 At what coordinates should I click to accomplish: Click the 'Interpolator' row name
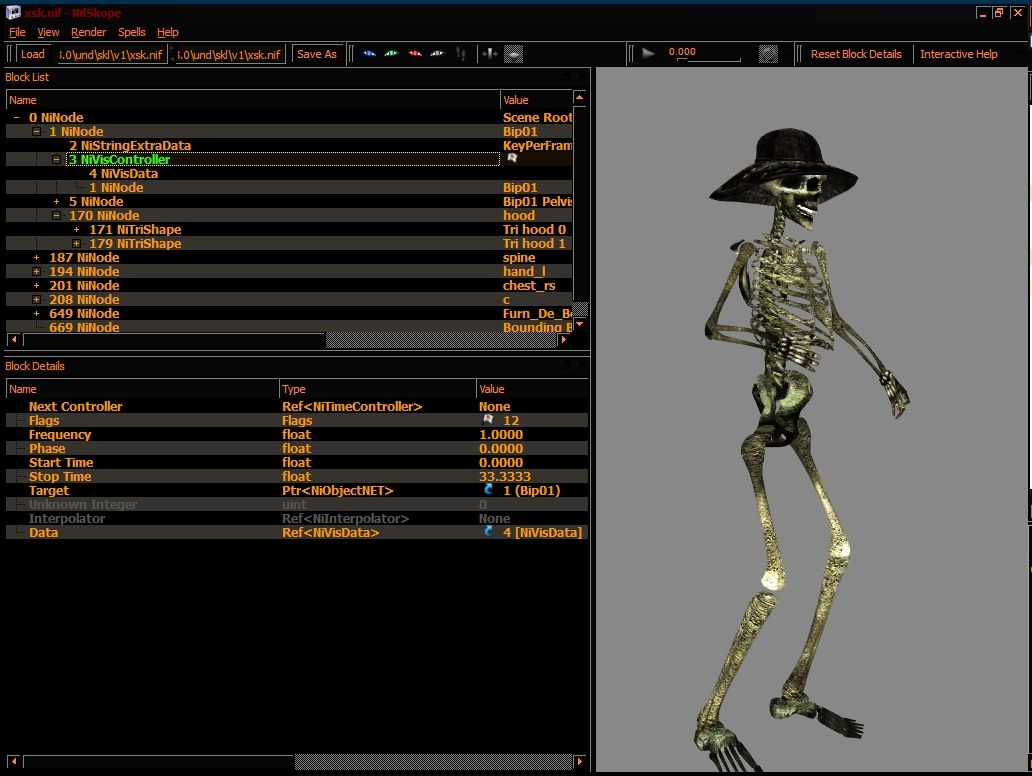pos(67,518)
